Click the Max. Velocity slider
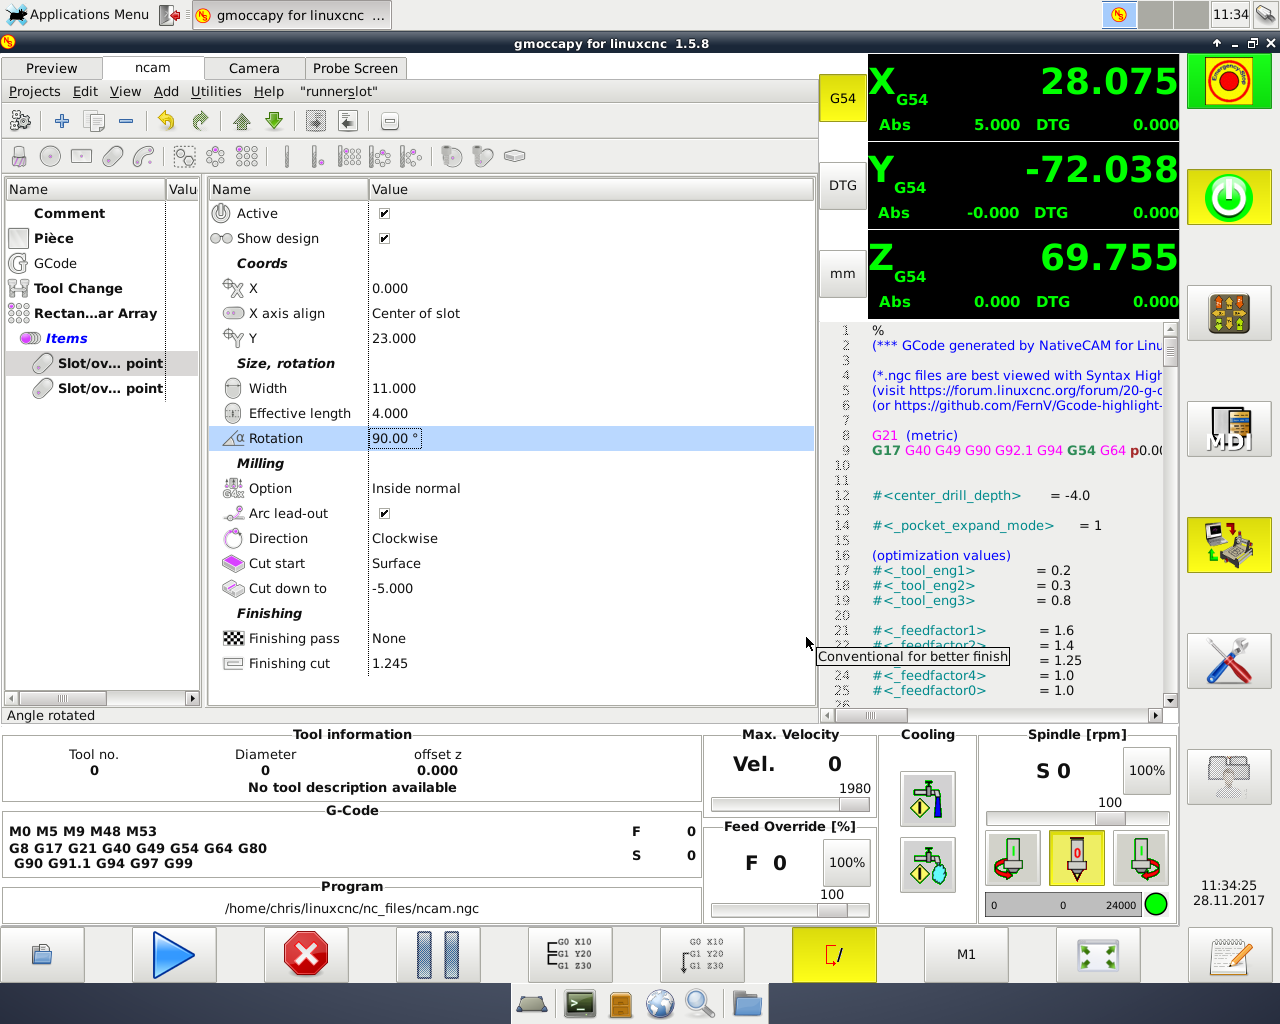 pos(790,804)
